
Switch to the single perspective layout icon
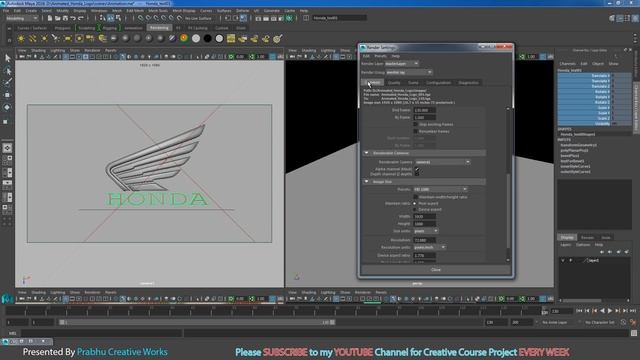tap(7, 148)
